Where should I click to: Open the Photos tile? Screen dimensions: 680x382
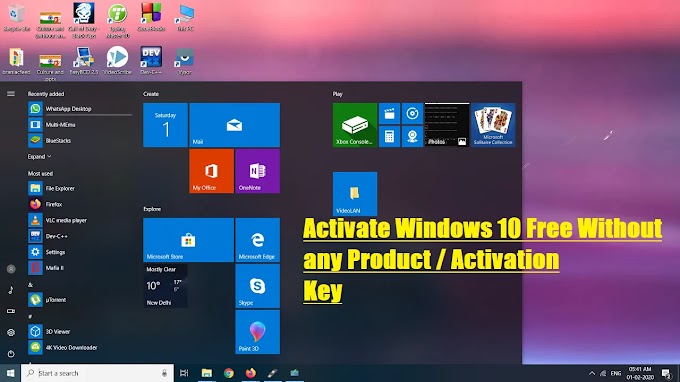447,125
